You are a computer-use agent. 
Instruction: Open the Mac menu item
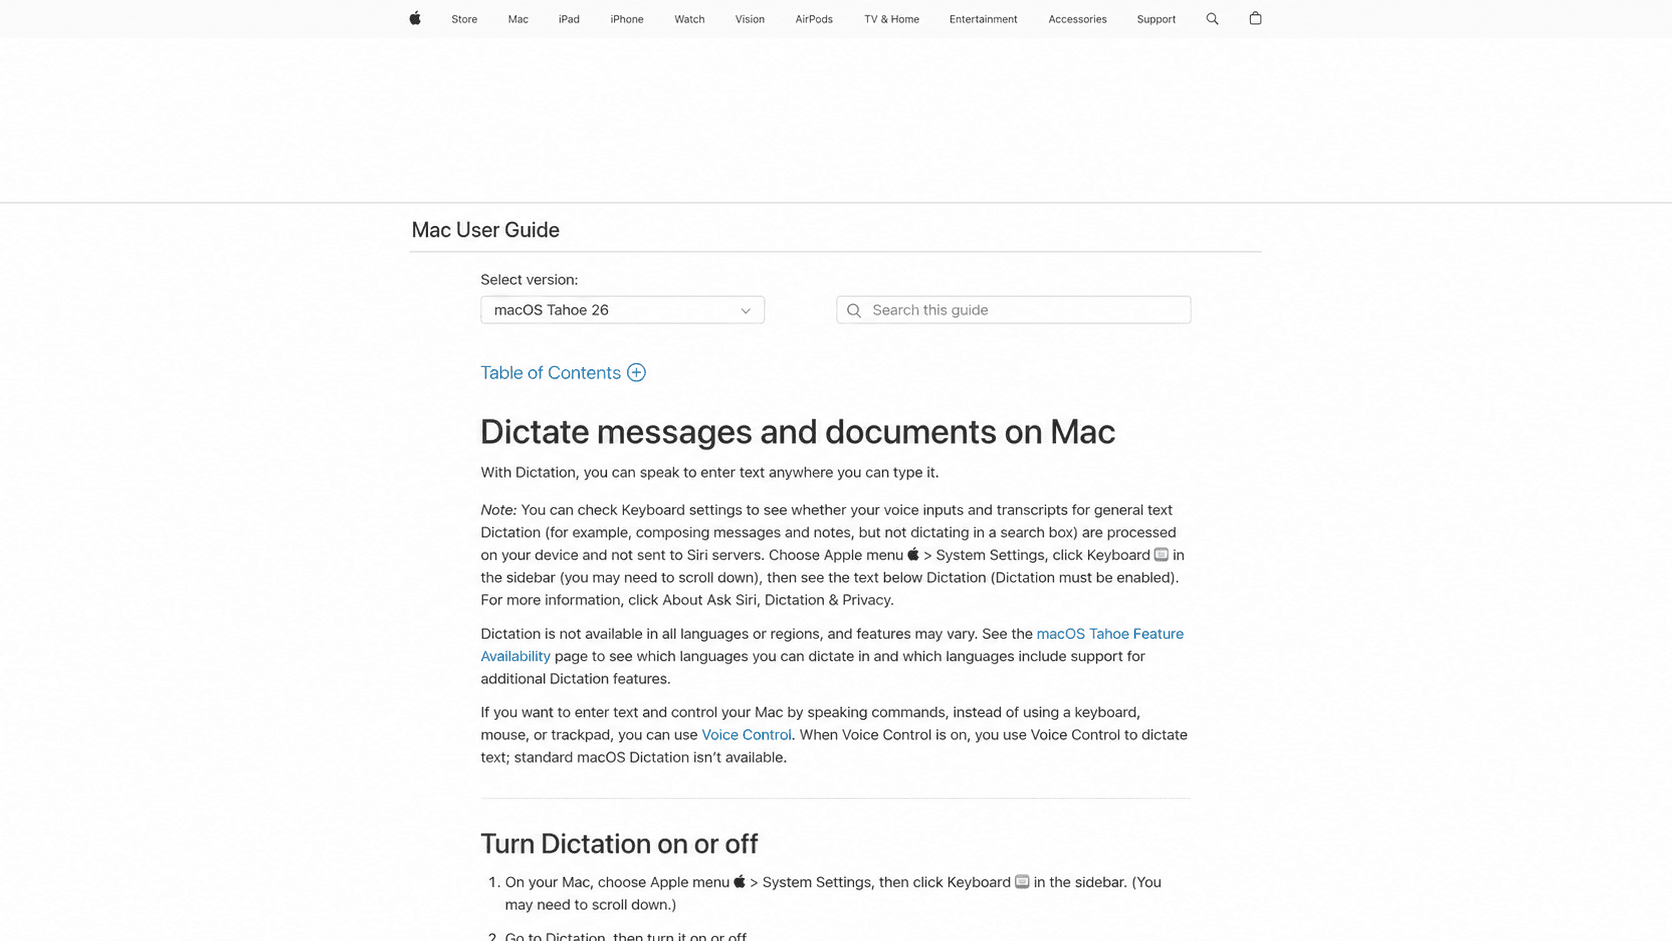(518, 19)
